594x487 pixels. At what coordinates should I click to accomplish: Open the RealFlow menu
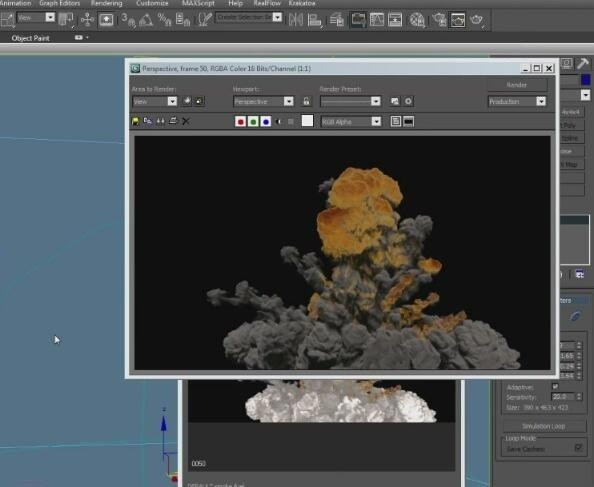click(267, 3)
